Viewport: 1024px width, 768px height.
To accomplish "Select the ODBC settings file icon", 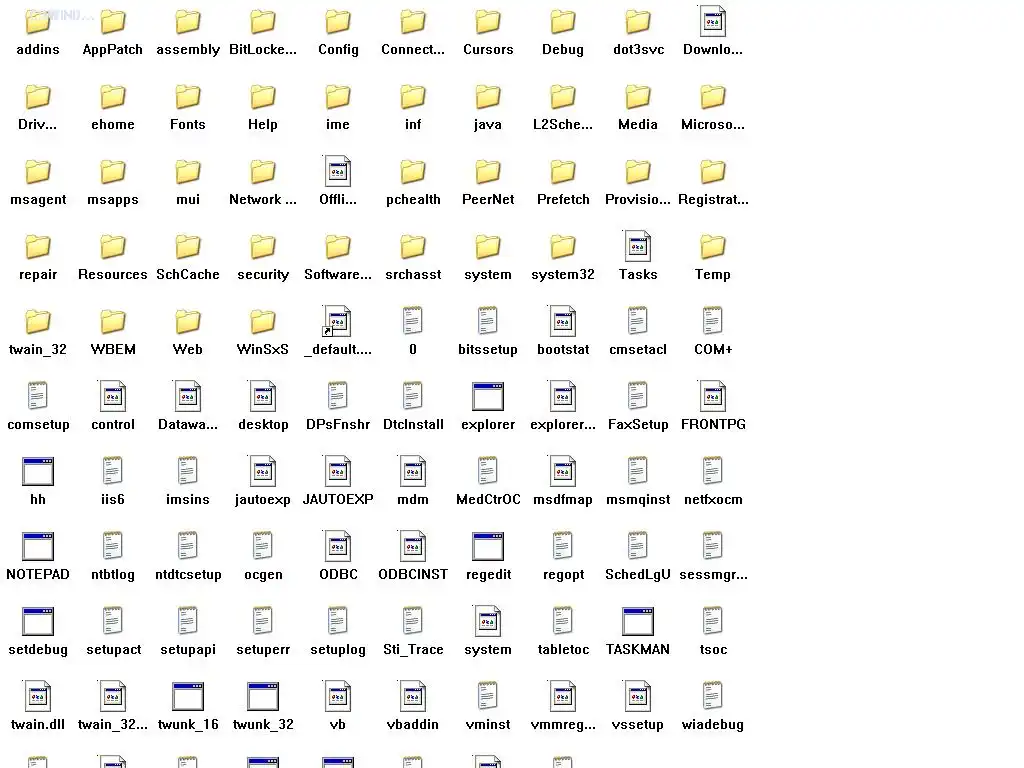I will point(338,547).
